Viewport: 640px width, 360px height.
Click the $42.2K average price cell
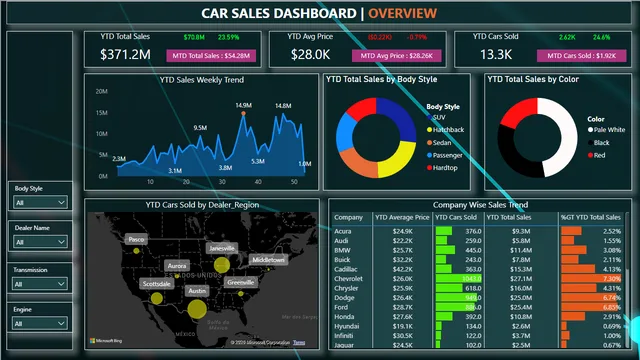coord(402,269)
